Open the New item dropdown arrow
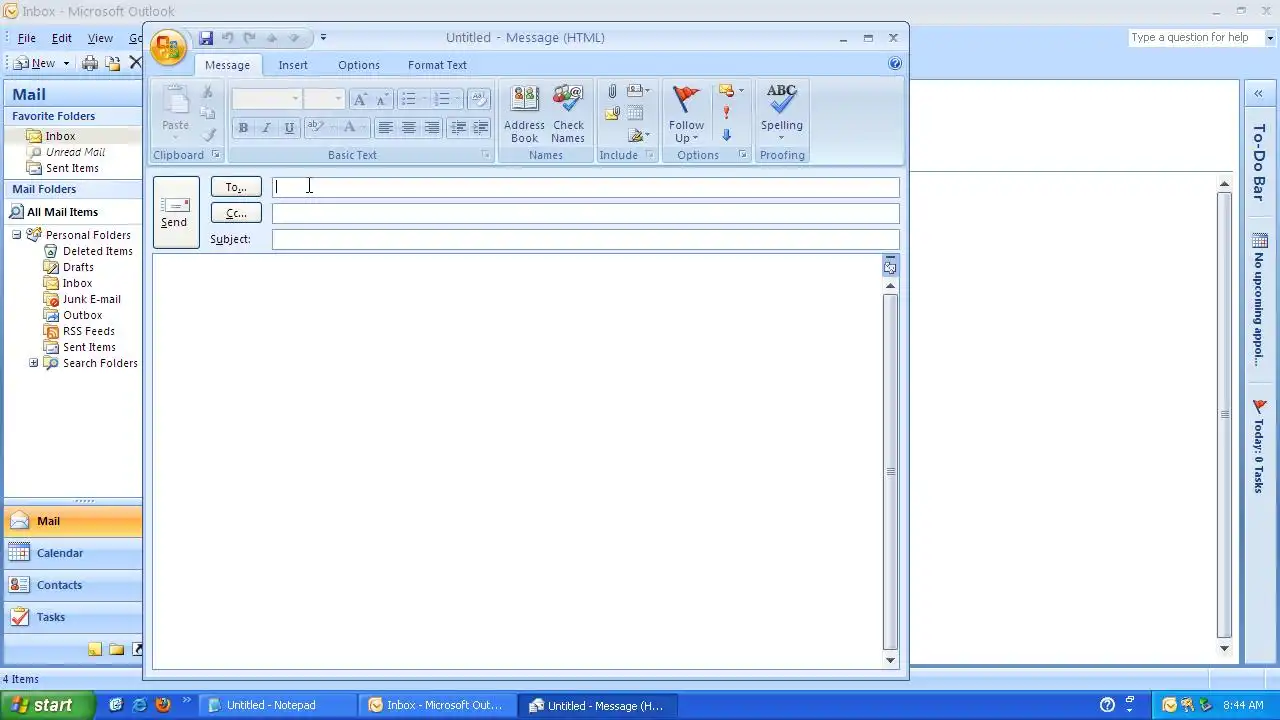Viewport: 1280px width, 720px height. point(66,63)
